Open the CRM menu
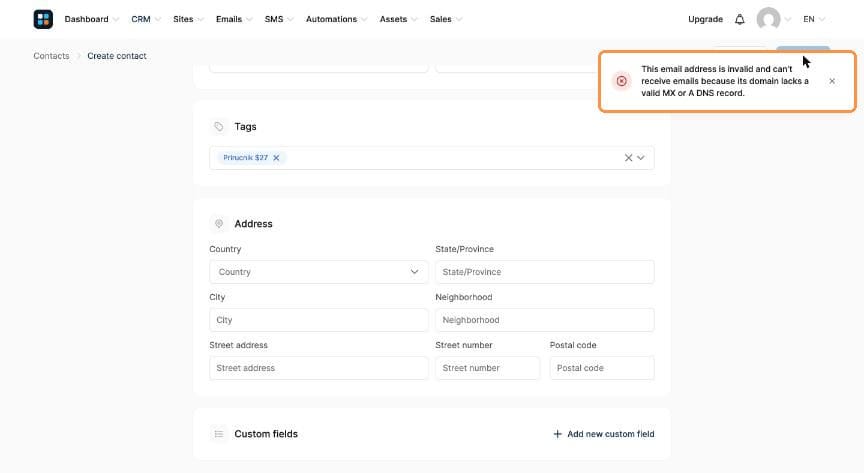 [x=146, y=19]
